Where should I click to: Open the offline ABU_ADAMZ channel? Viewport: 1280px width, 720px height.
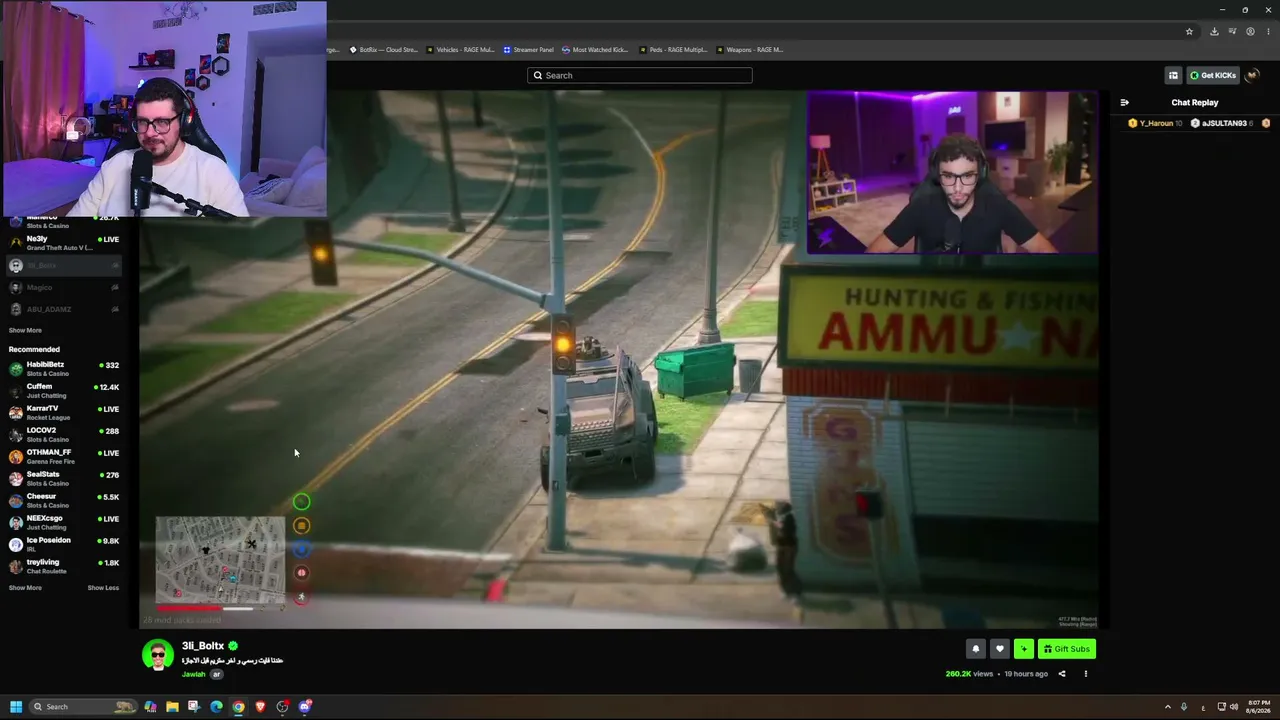tap(64, 309)
